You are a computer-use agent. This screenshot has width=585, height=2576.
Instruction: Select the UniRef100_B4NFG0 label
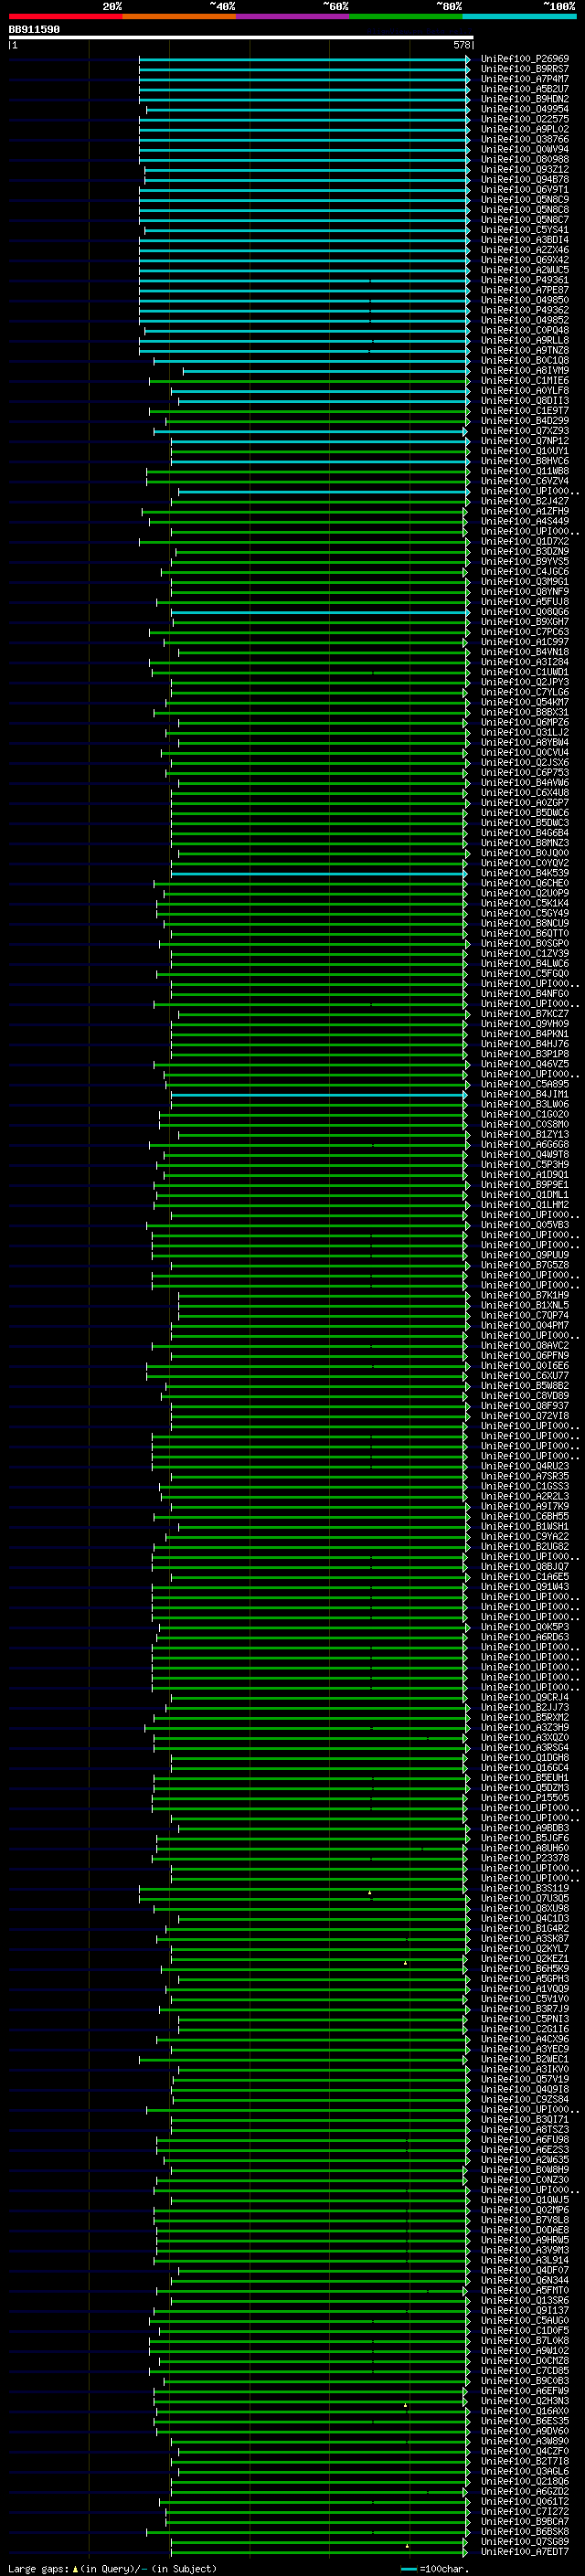coord(525,993)
